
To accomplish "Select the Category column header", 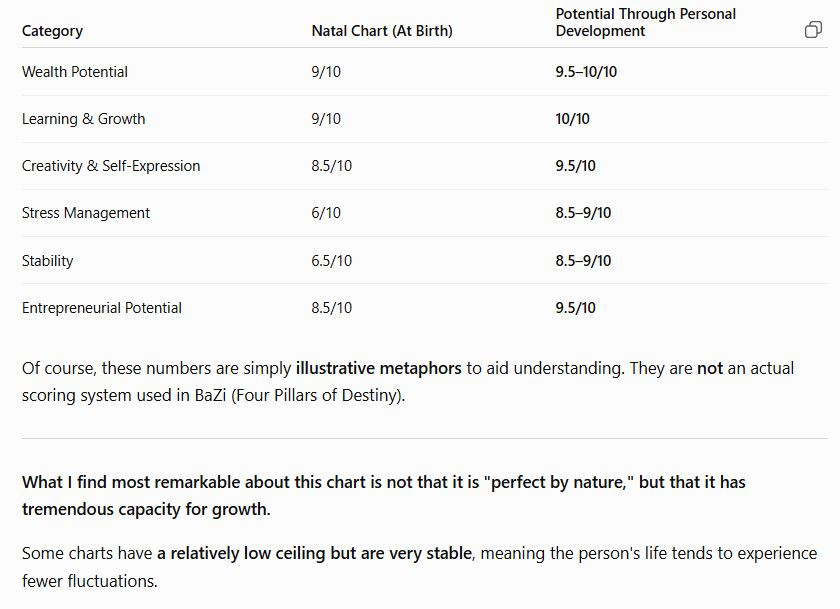I will pos(52,31).
